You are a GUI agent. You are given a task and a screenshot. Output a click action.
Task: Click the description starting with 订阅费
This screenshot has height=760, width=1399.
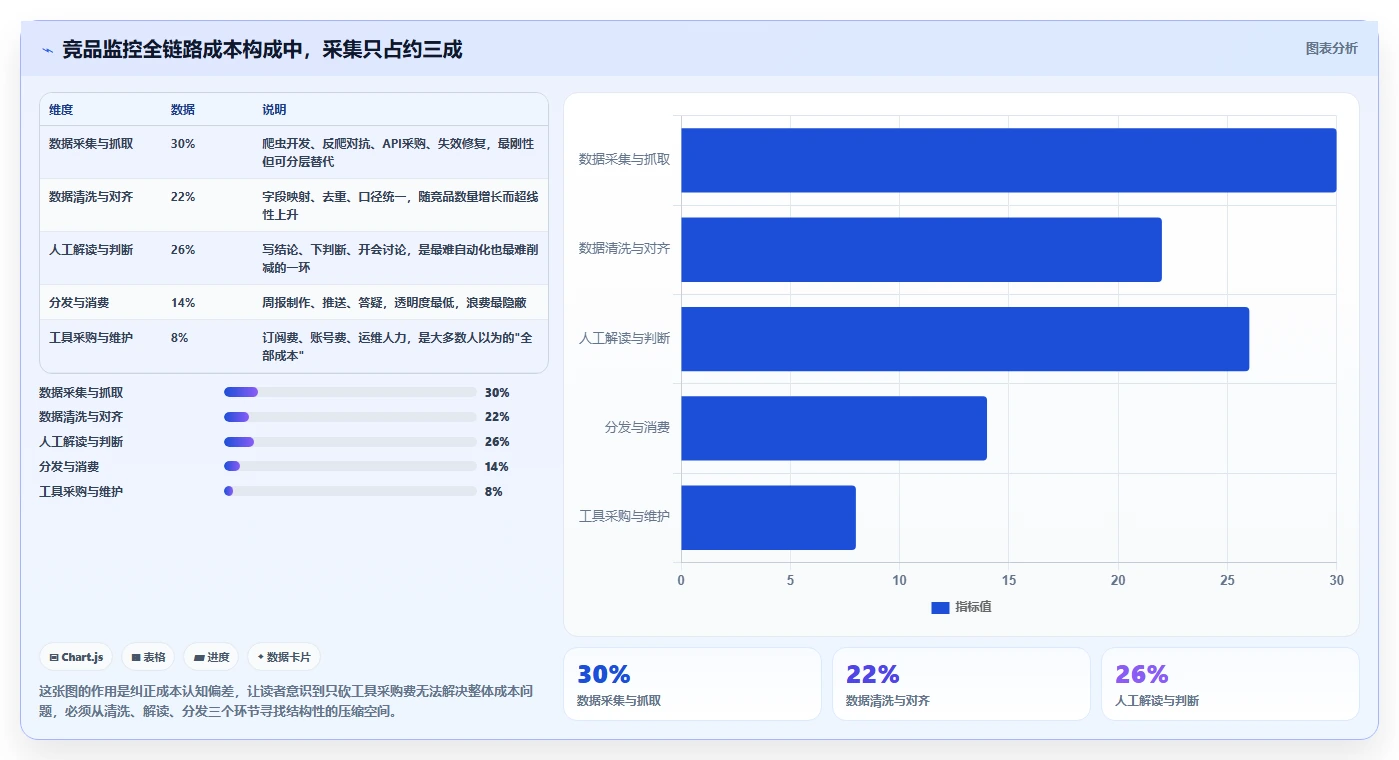pos(399,346)
